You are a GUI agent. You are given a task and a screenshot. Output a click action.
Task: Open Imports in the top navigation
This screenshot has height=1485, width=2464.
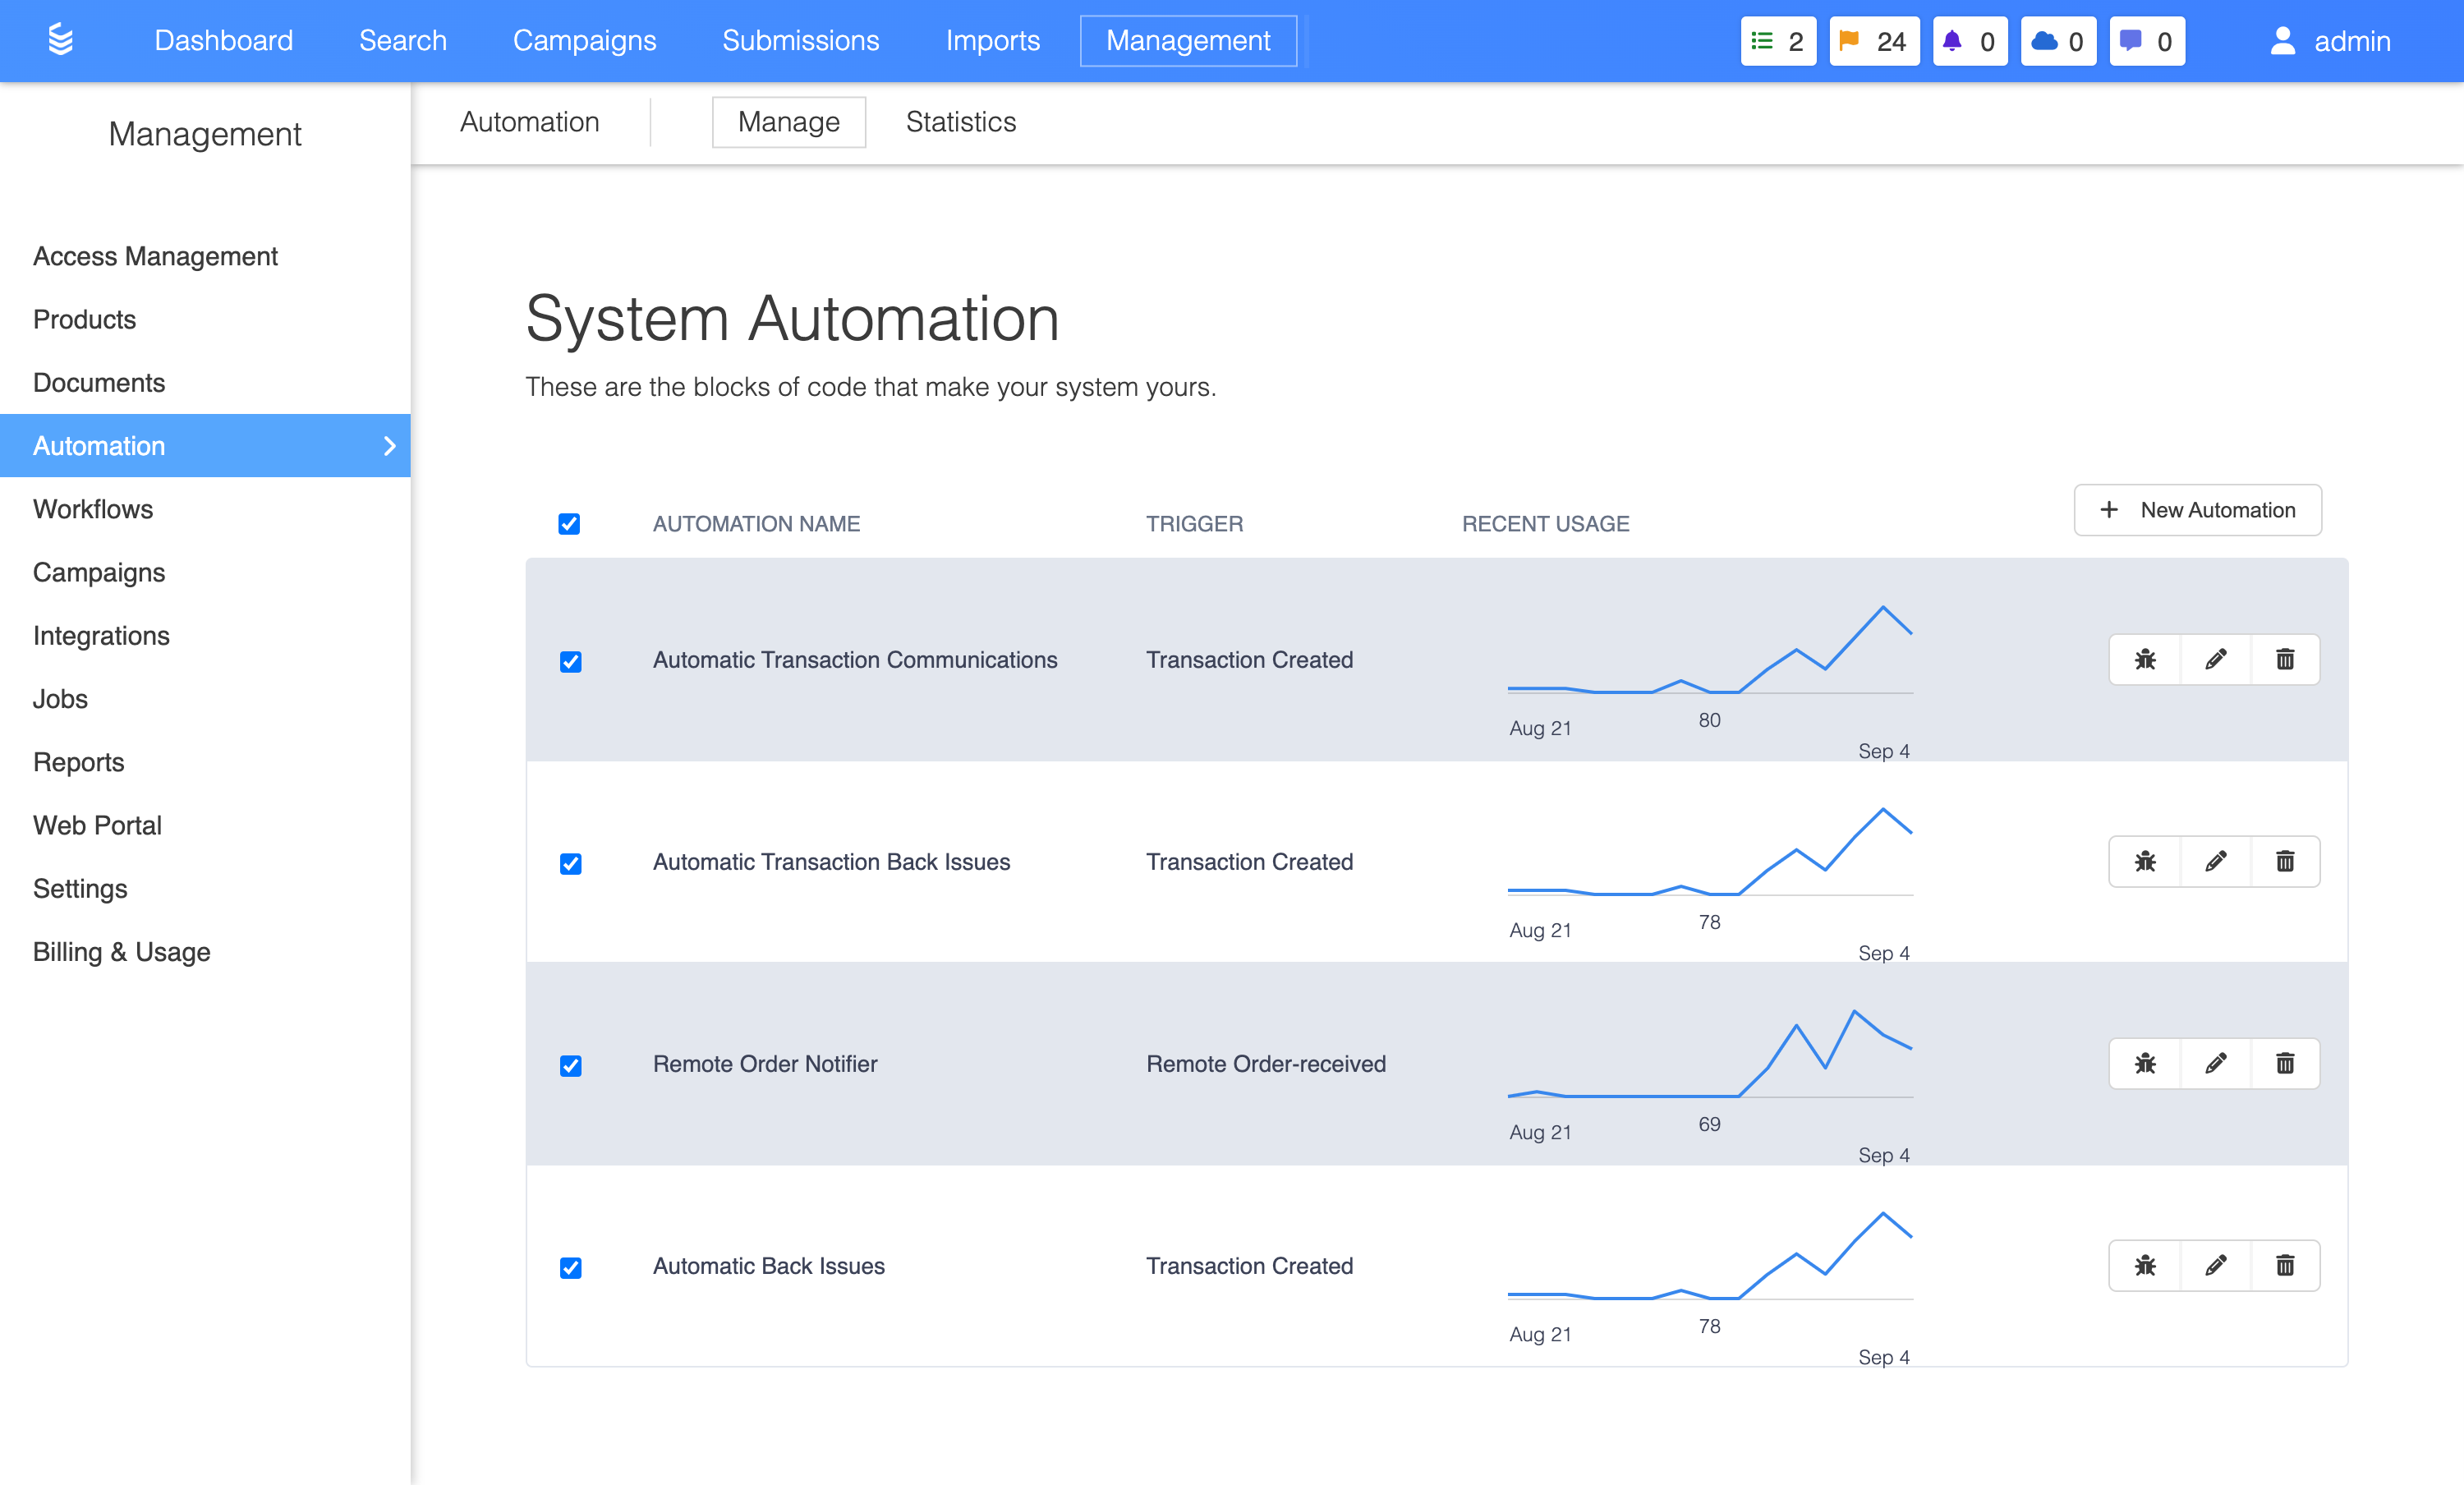[x=993, y=40]
